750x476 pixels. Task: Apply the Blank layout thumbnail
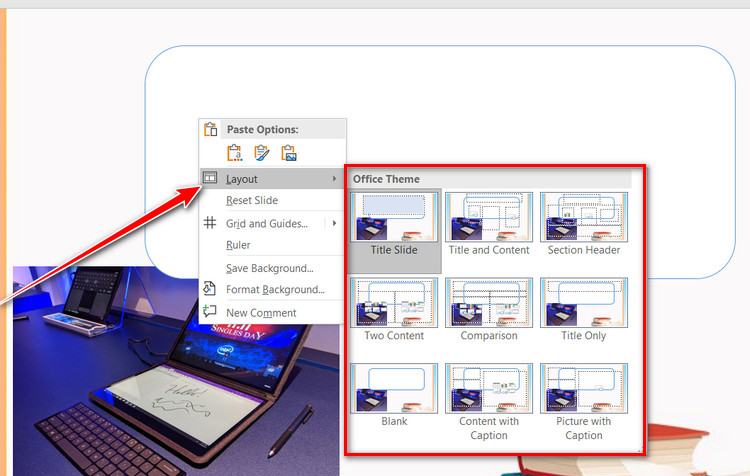click(x=394, y=388)
